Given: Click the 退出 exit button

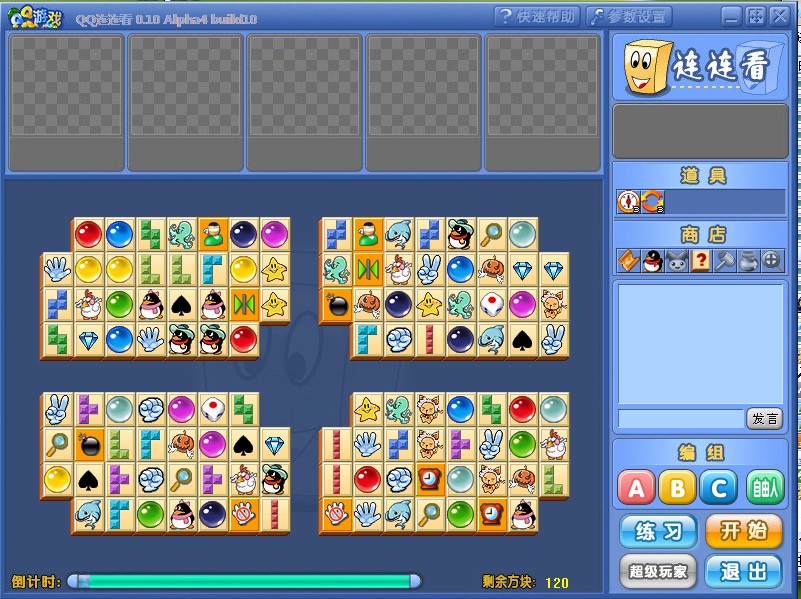Looking at the screenshot, I should click(744, 571).
